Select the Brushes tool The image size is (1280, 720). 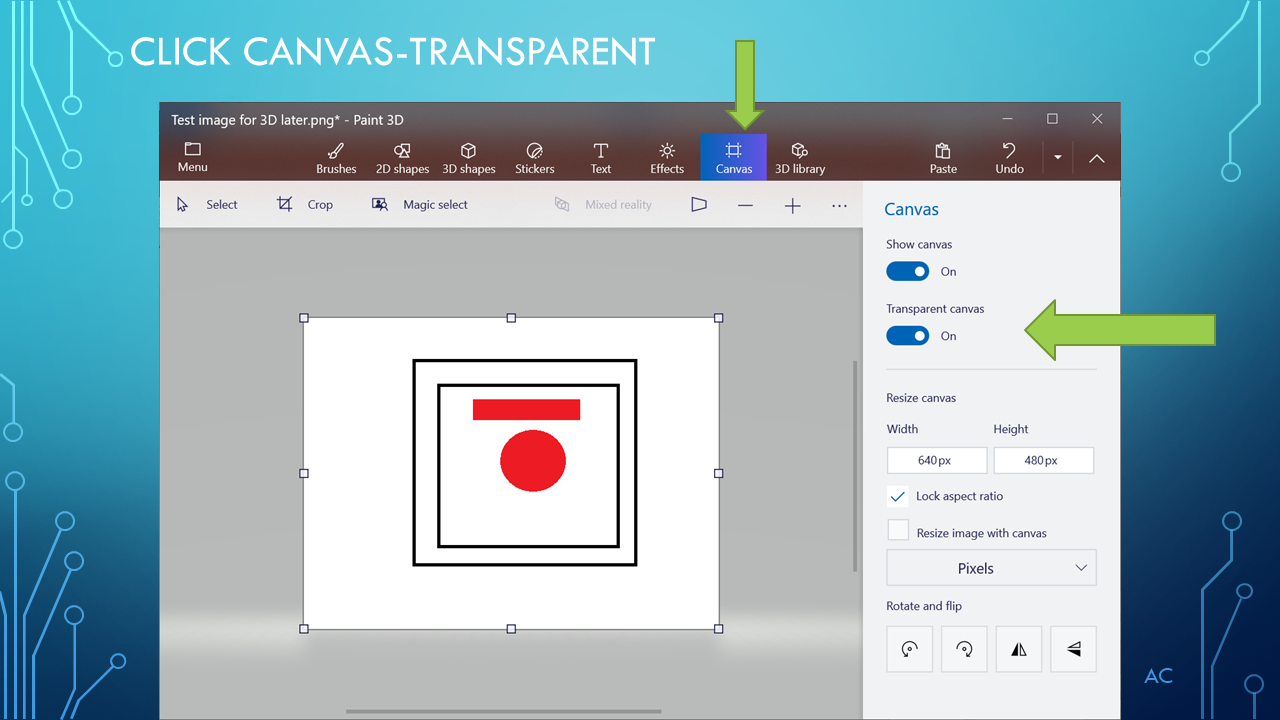(x=336, y=157)
